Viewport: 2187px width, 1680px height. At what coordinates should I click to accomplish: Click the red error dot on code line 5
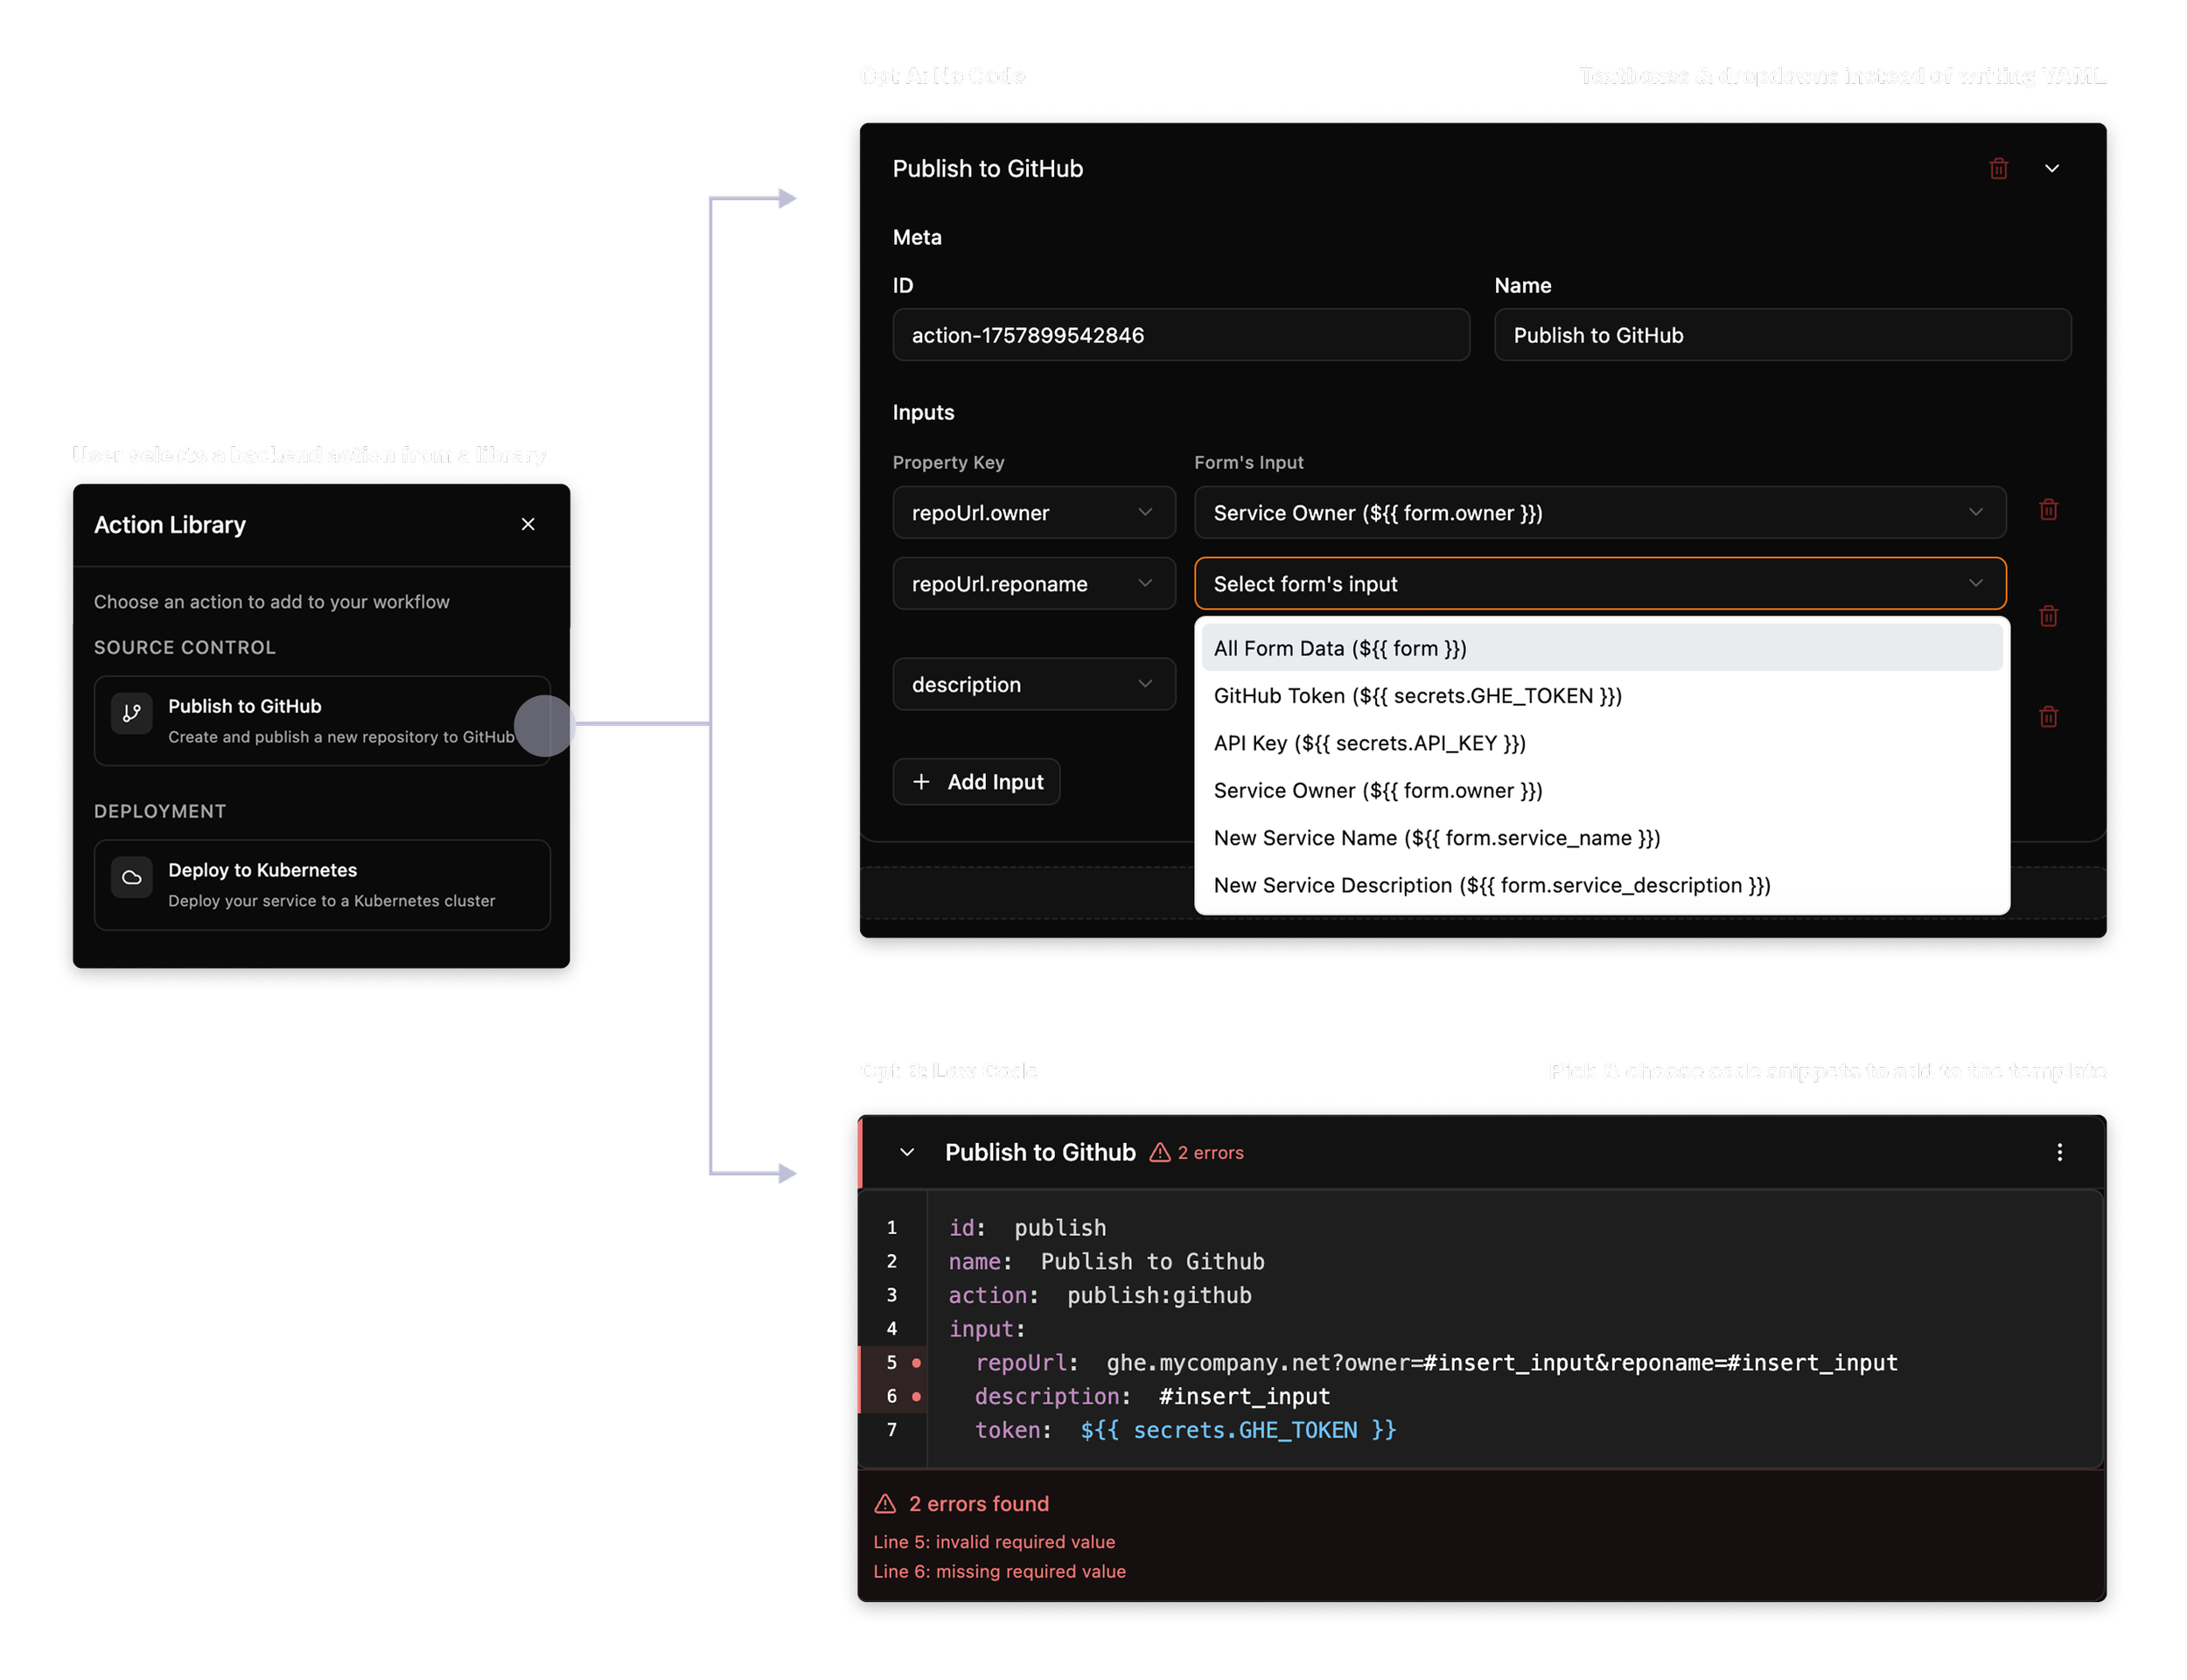tap(916, 1362)
